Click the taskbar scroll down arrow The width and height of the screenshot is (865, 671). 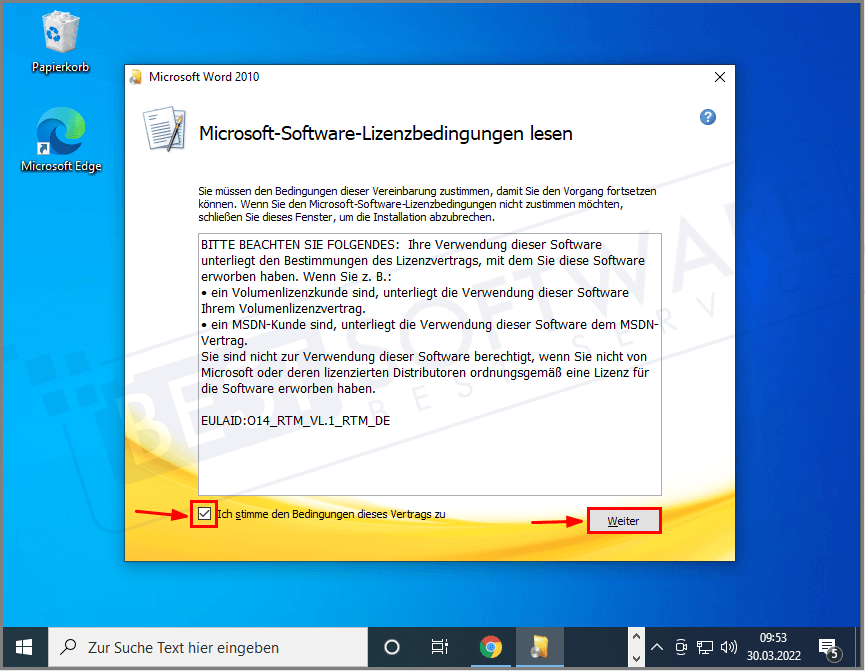pos(636,657)
